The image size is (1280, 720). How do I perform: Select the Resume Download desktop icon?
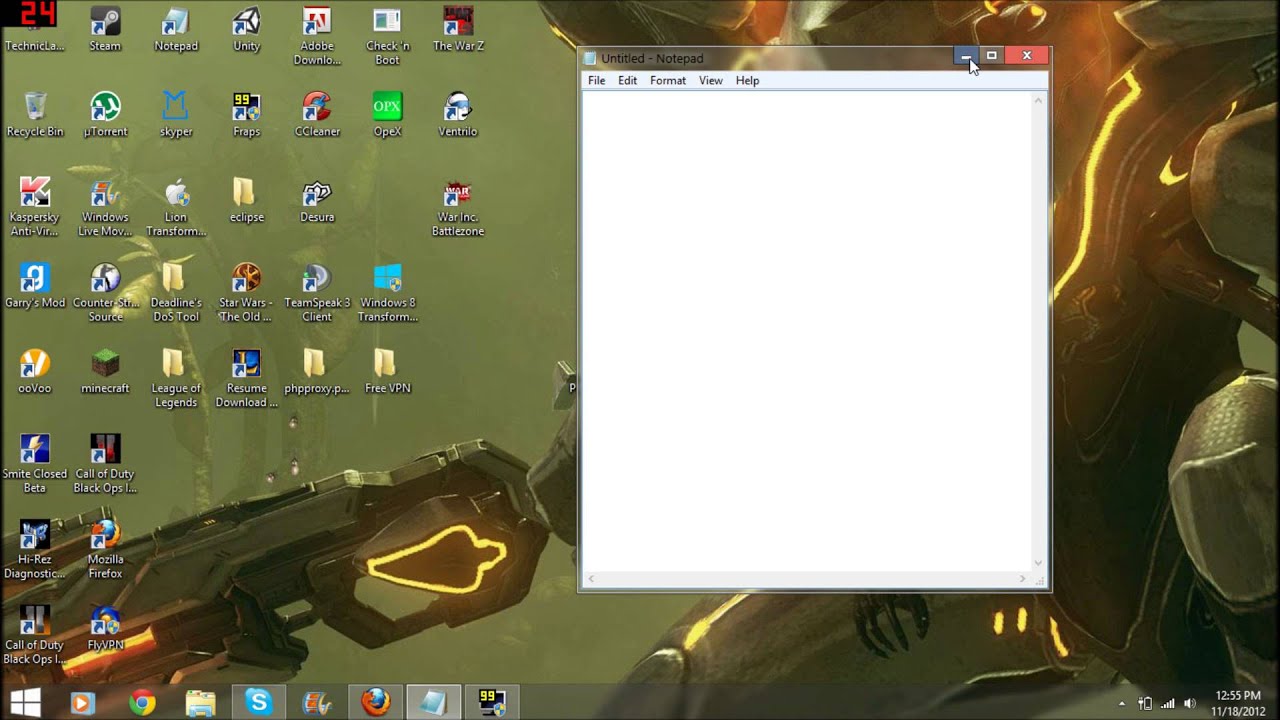point(246,379)
